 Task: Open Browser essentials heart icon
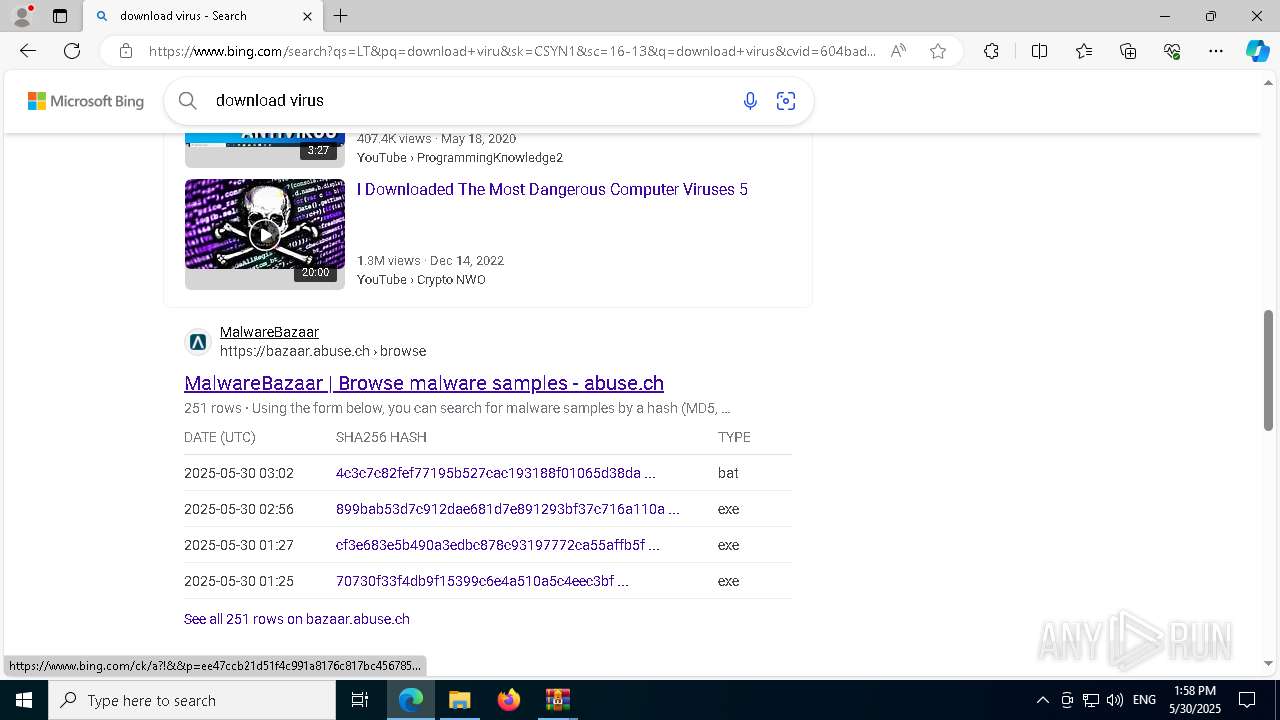[x=1172, y=51]
